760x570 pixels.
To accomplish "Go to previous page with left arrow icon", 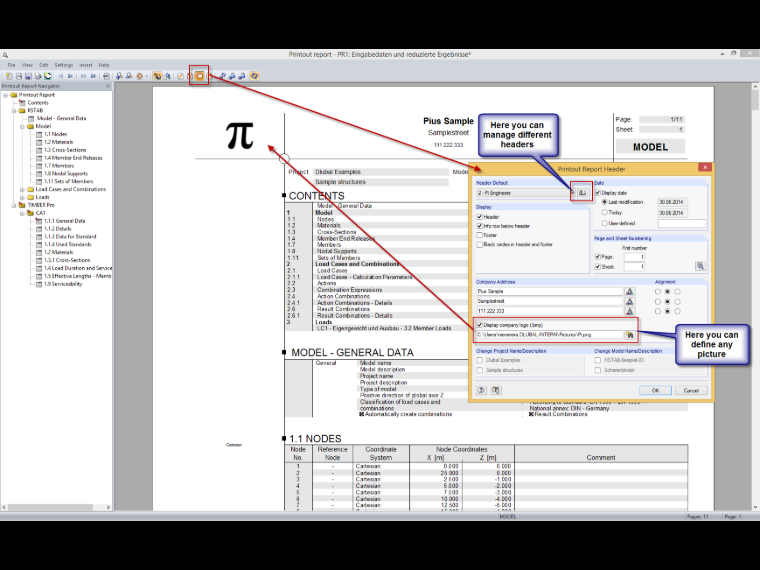I will coord(61,76).
